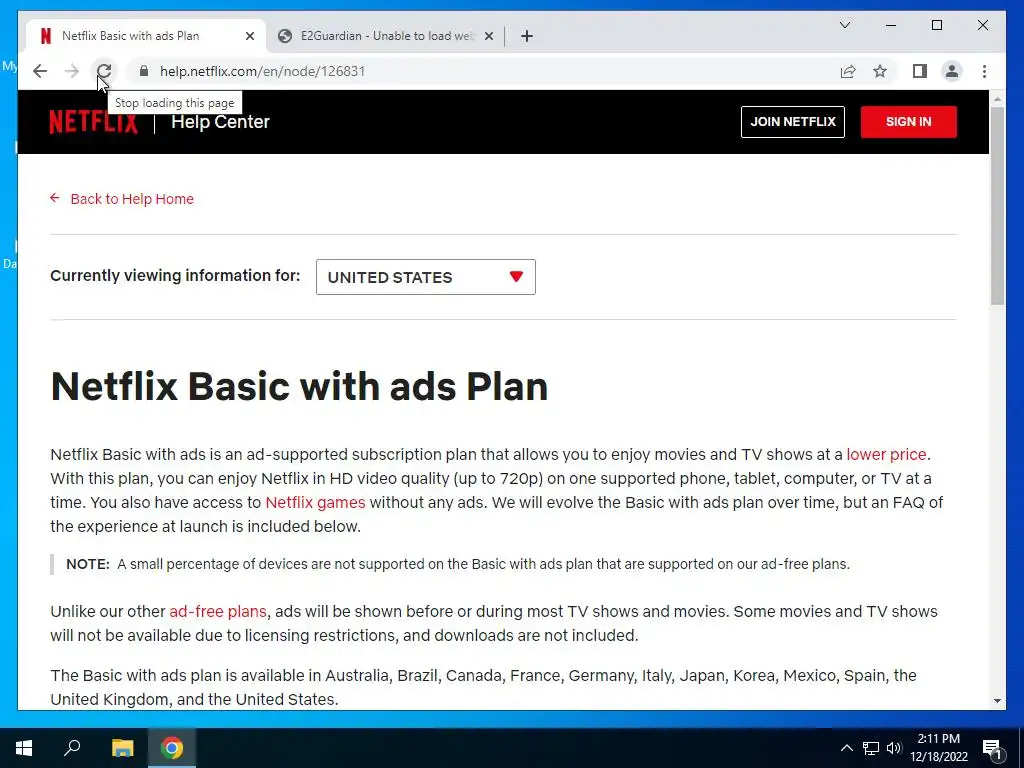
Task: Select the Netflix Basic with ads Plan tab
Action: pyautogui.click(x=146, y=36)
